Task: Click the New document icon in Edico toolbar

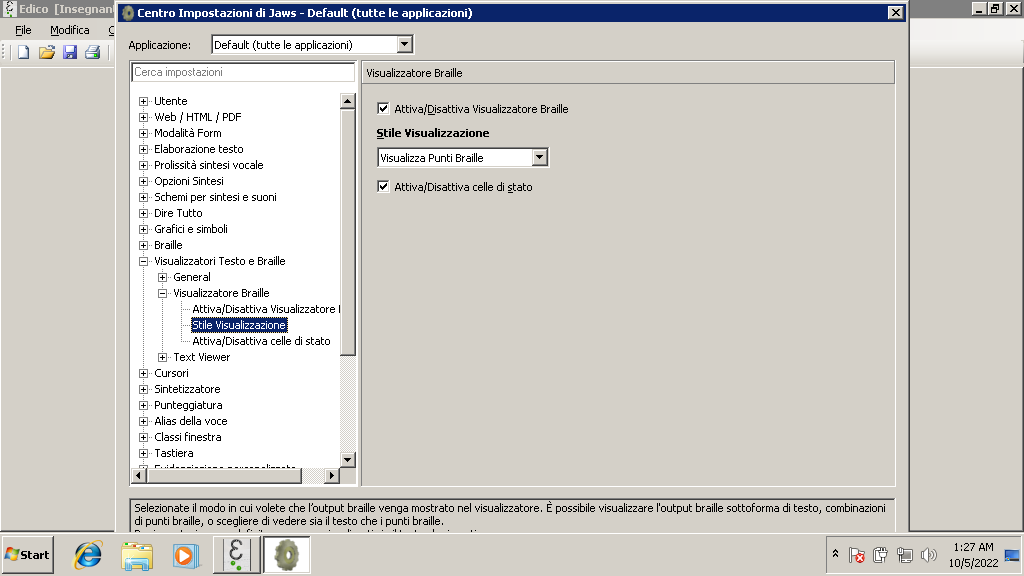Action: tap(24, 52)
